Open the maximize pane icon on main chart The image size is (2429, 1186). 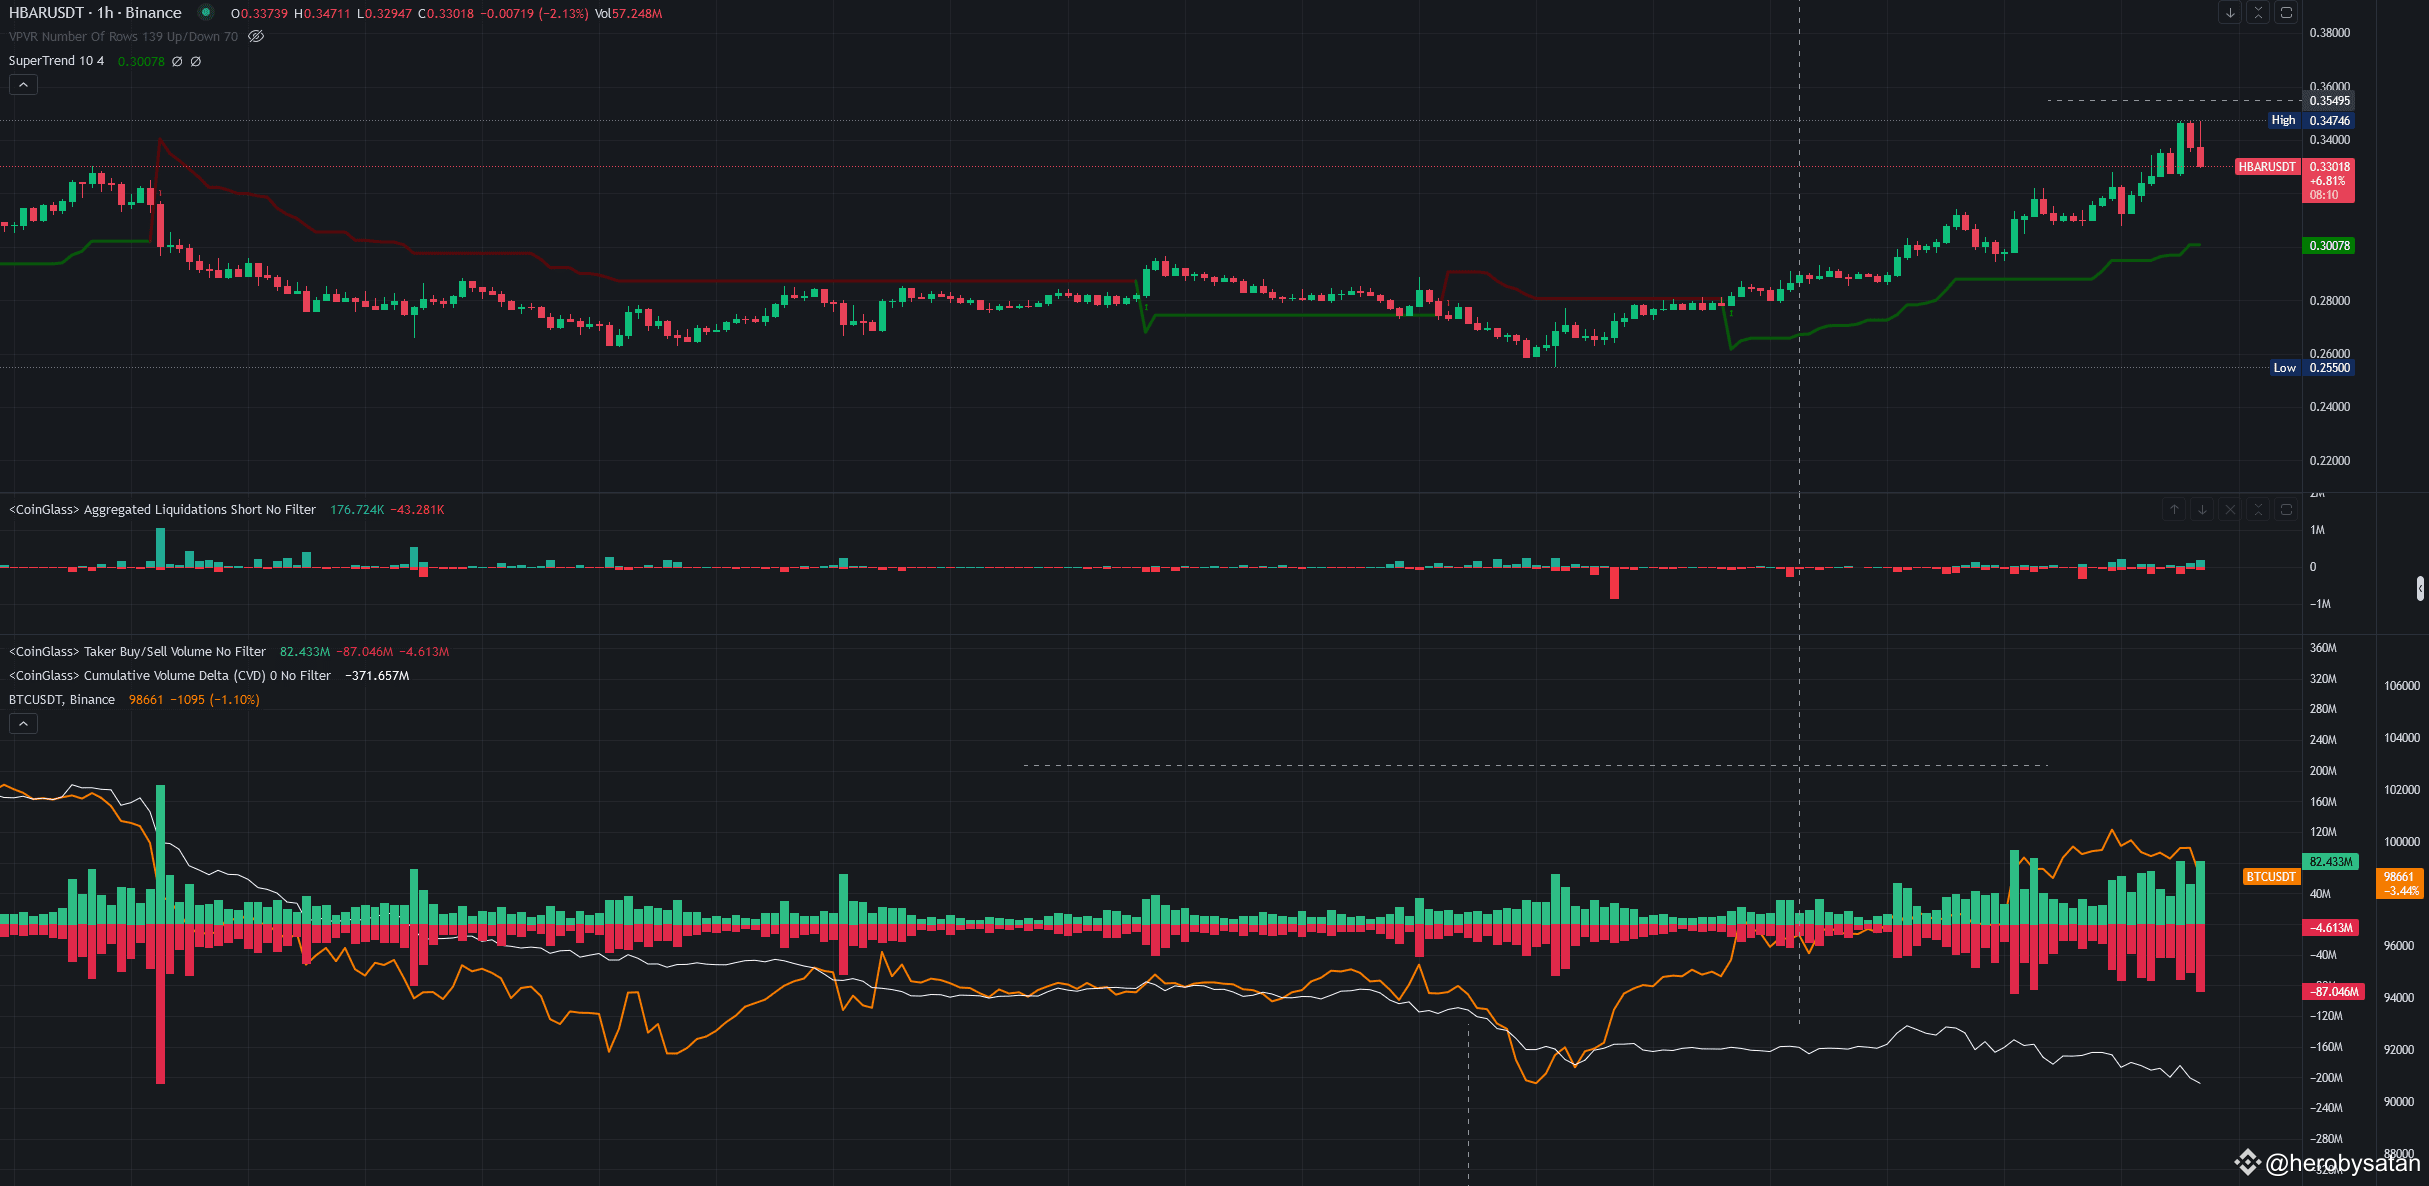coord(2285,13)
